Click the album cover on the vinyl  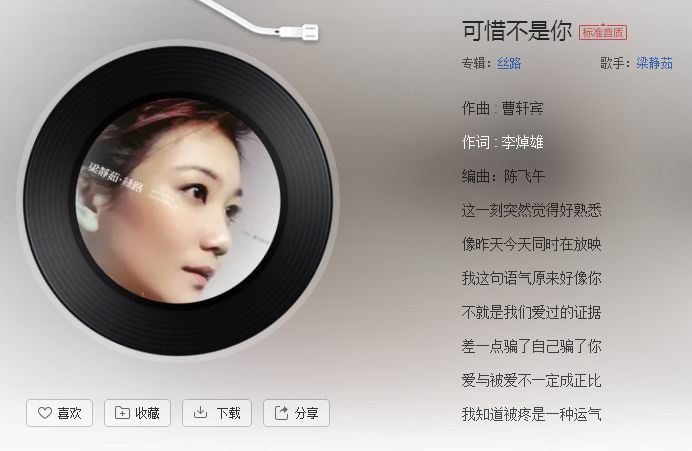point(178,201)
